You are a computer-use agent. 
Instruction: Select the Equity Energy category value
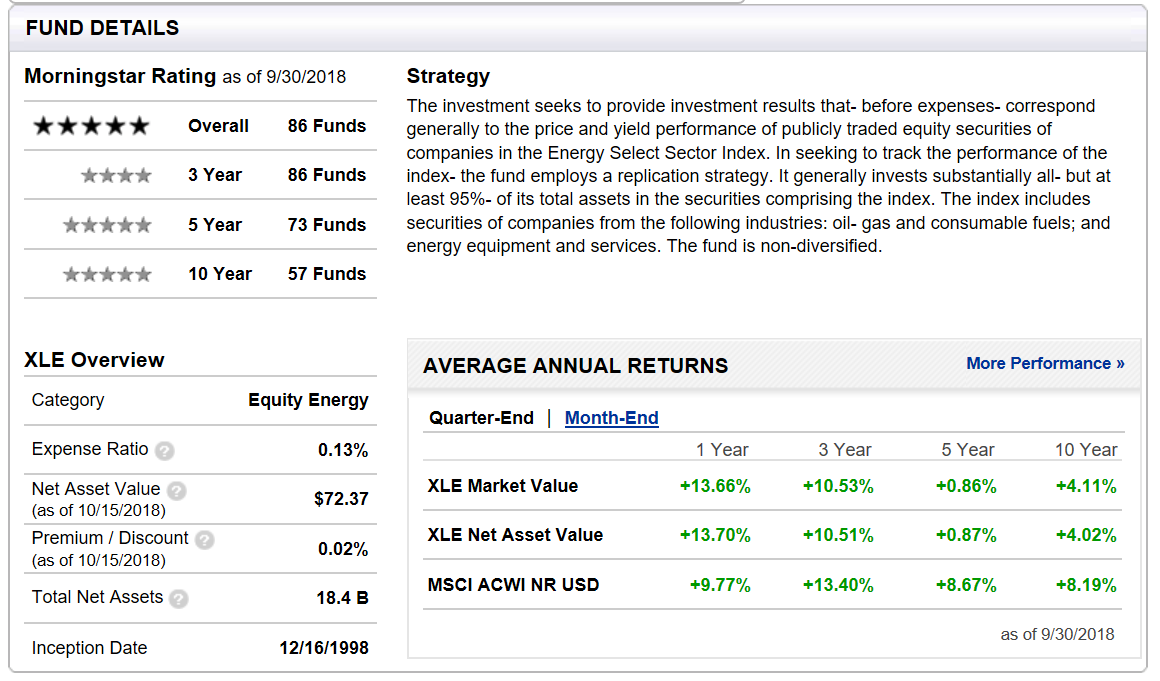click(x=307, y=400)
